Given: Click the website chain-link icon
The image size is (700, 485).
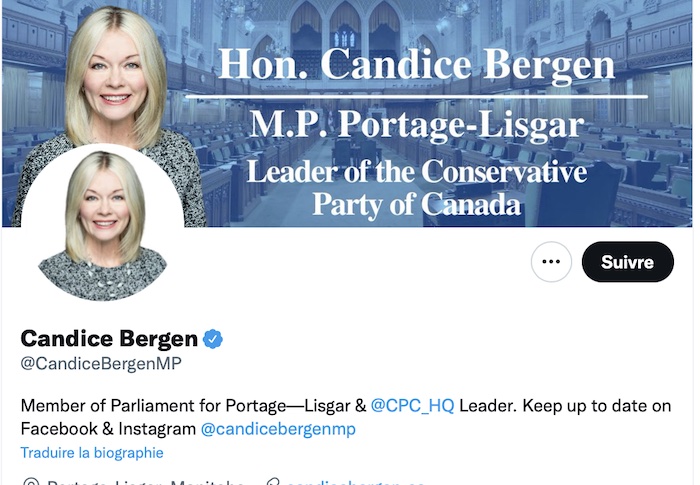Looking at the screenshot, I should click(272, 482).
